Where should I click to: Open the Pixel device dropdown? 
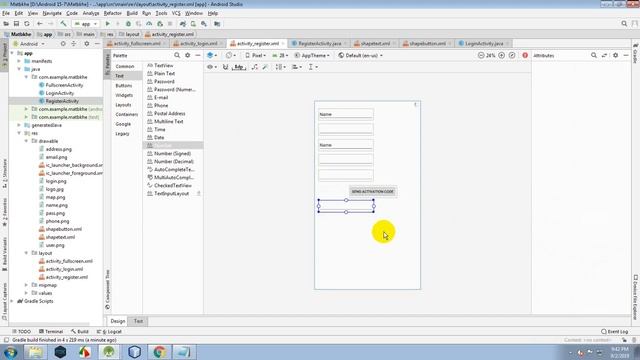point(256,55)
